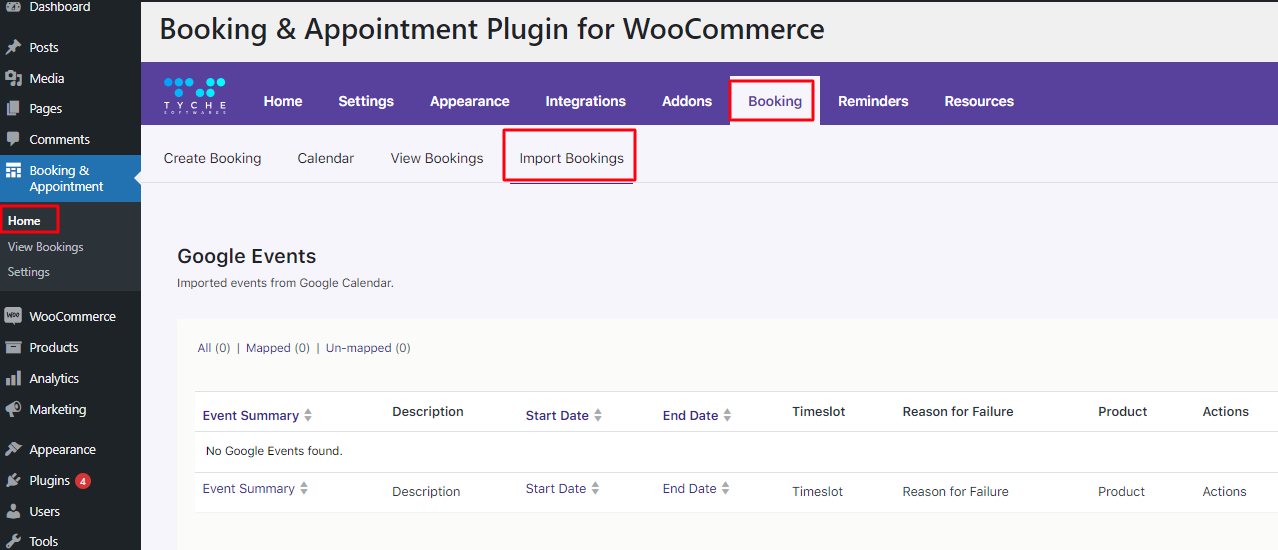Viewport: 1278px width, 550px height.
Task: Open View Bookings in sidebar submenu
Action: point(46,247)
